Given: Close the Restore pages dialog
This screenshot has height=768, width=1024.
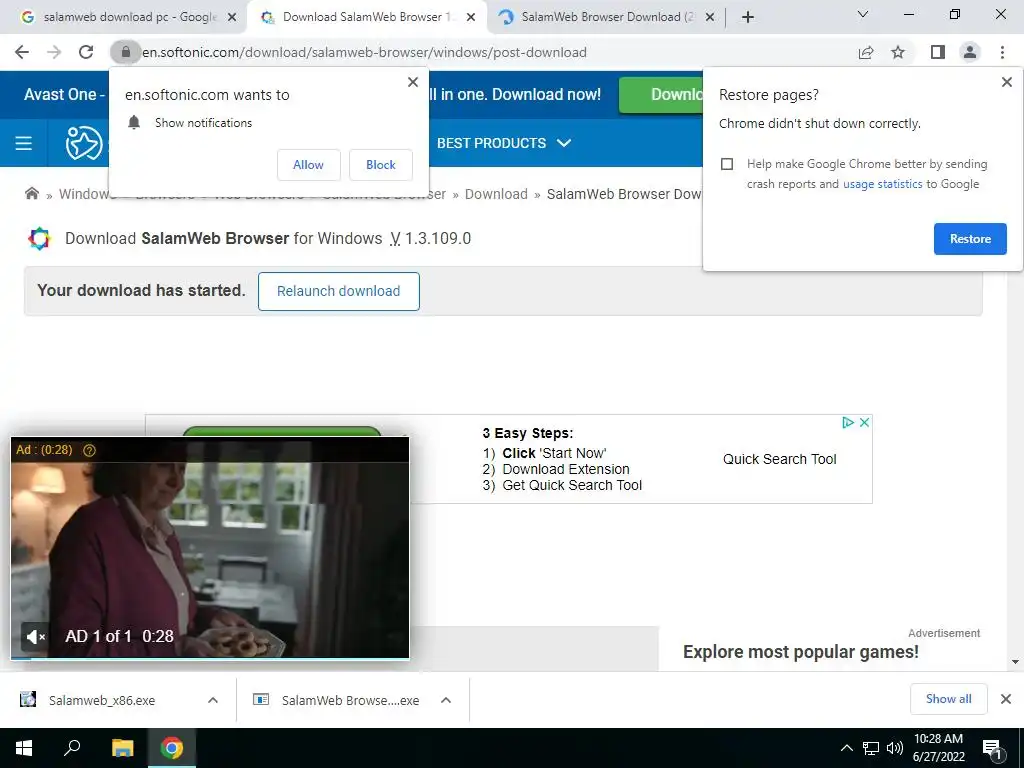Looking at the screenshot, I should point(1006,82).
